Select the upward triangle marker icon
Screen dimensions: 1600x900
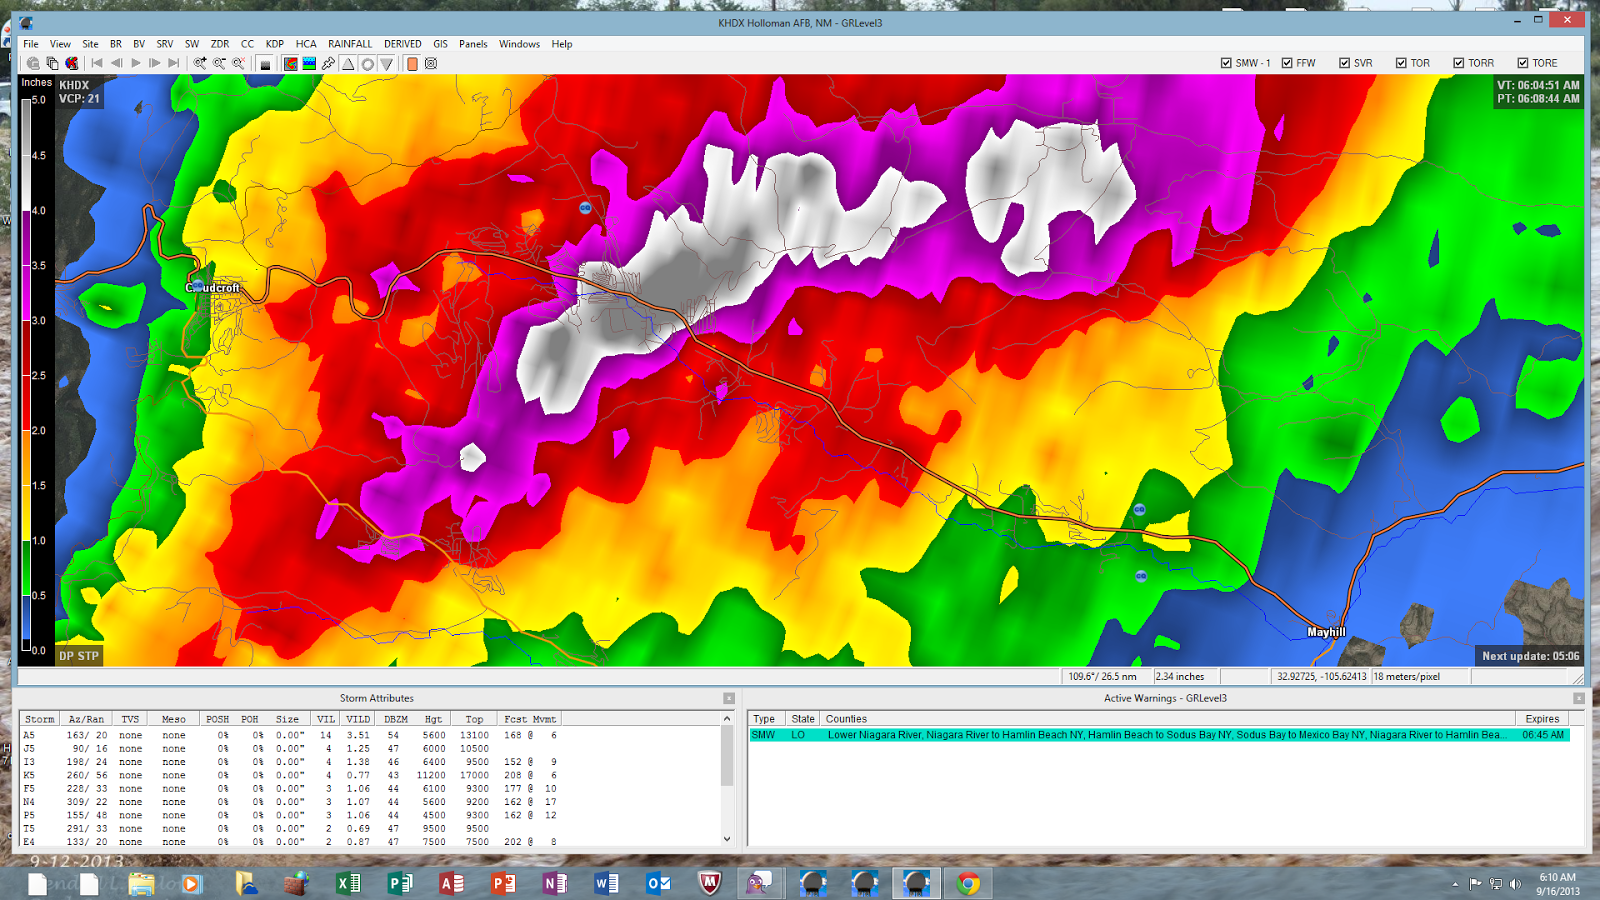click(348, 63)
